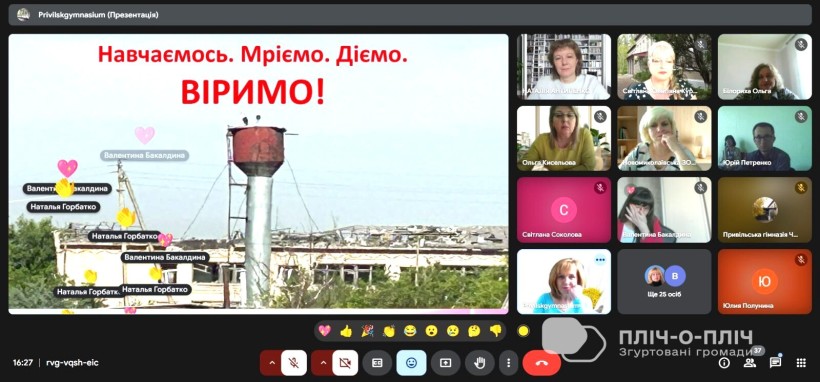The image size is (820, 382).
Task: Turn on the camera
Action: coord(345,363)
